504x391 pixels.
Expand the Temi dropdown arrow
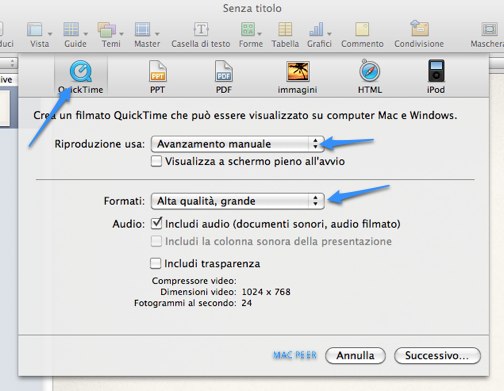[121, 34]
